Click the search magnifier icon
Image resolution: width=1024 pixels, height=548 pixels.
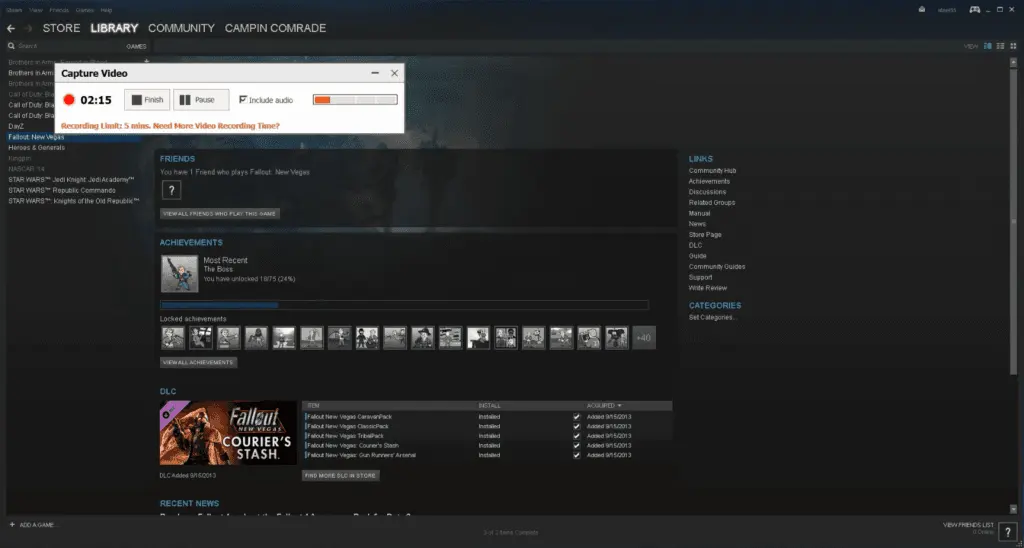(11, 46)
